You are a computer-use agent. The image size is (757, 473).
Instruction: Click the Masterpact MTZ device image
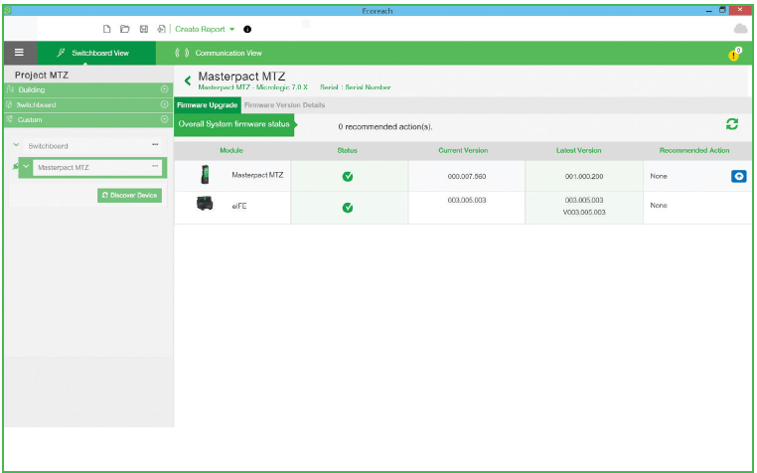[x=205, y=175]
